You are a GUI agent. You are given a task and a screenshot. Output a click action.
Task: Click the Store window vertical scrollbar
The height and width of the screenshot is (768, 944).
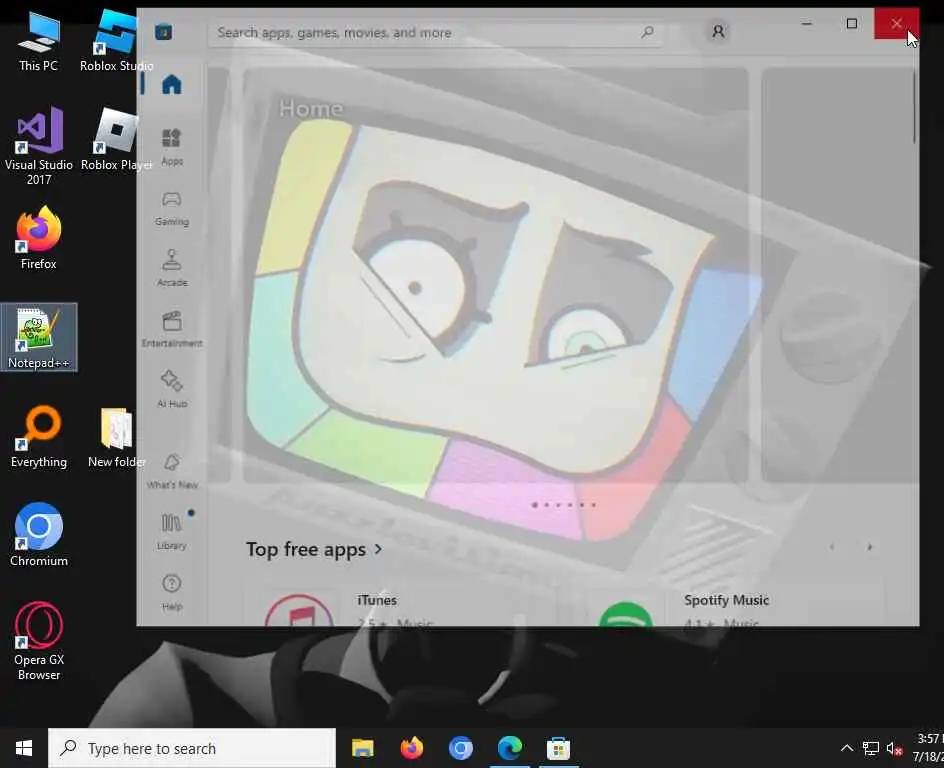[914, 108]
